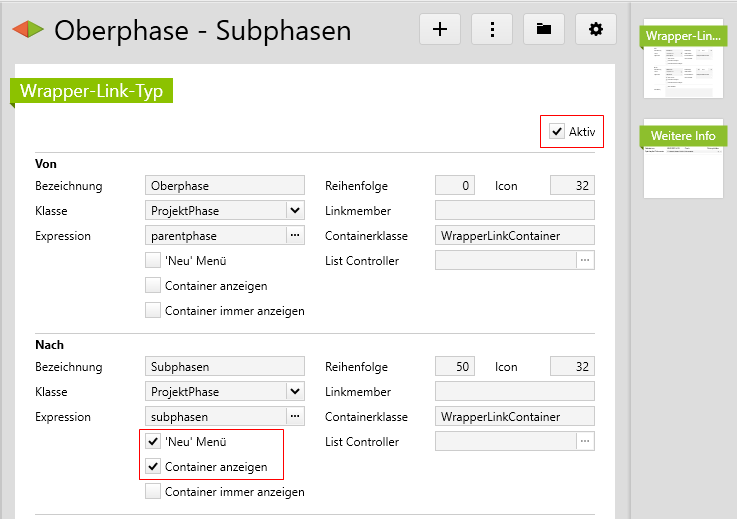Screen dimensions: 738x519
Task: Open the three-dot more options menu
Action: coord(492,29)
